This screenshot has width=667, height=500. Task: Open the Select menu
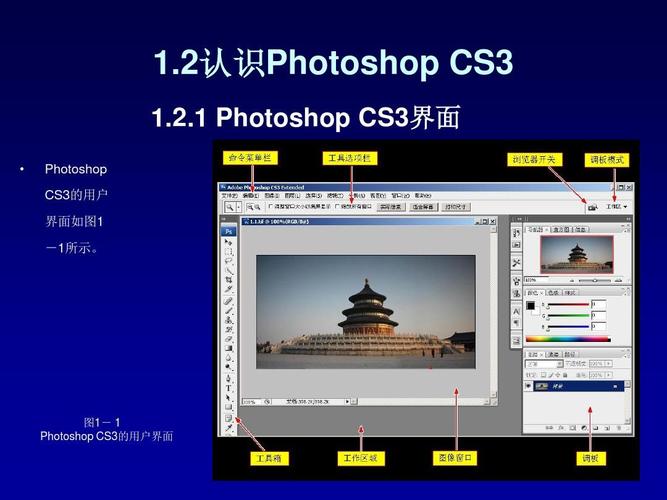[314, 195]
